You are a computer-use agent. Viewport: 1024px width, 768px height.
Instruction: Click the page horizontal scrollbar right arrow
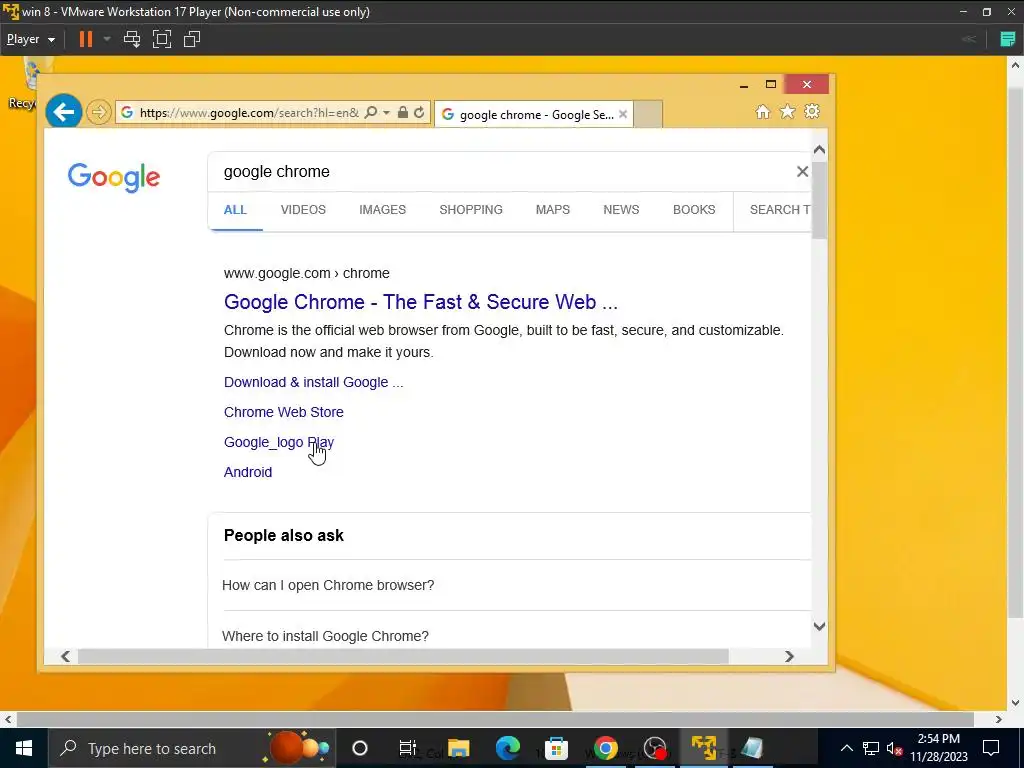pos(789,656)
